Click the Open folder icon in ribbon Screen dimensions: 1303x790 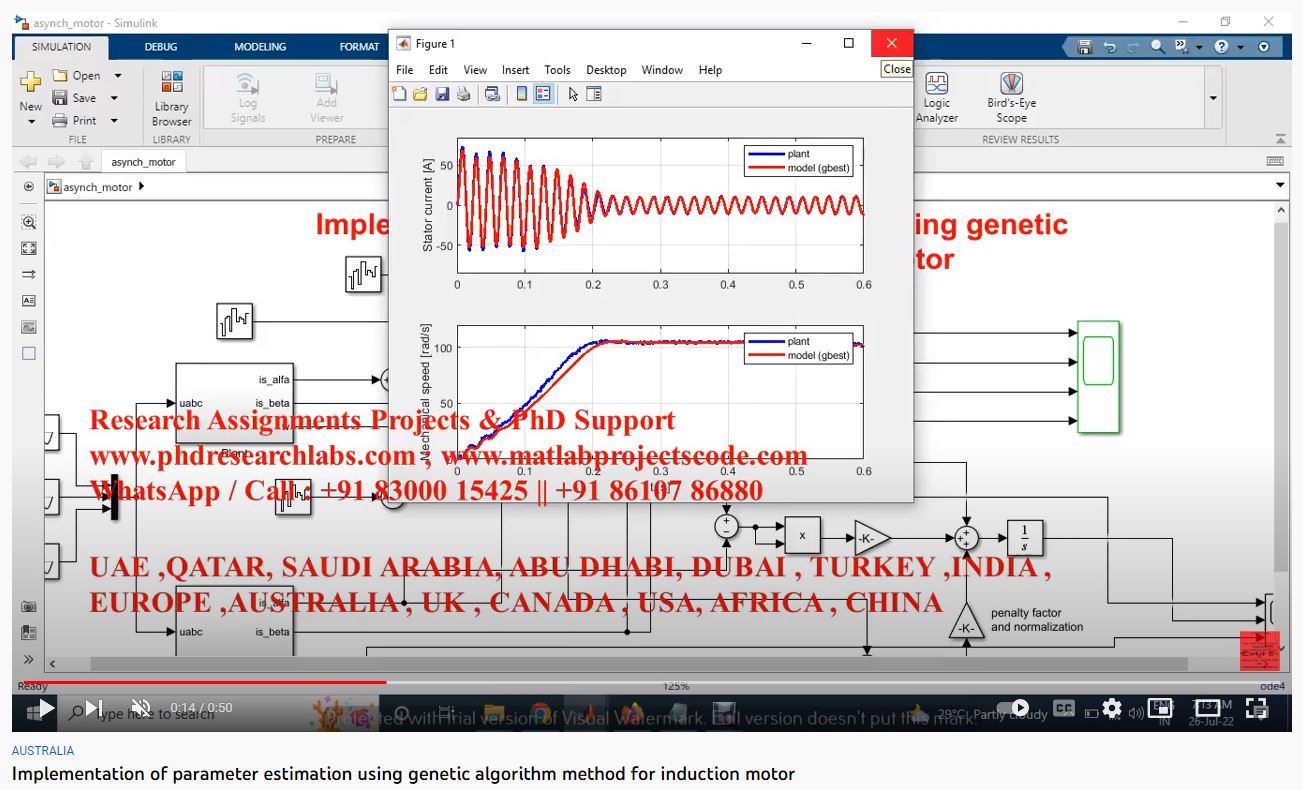point(60,76)
